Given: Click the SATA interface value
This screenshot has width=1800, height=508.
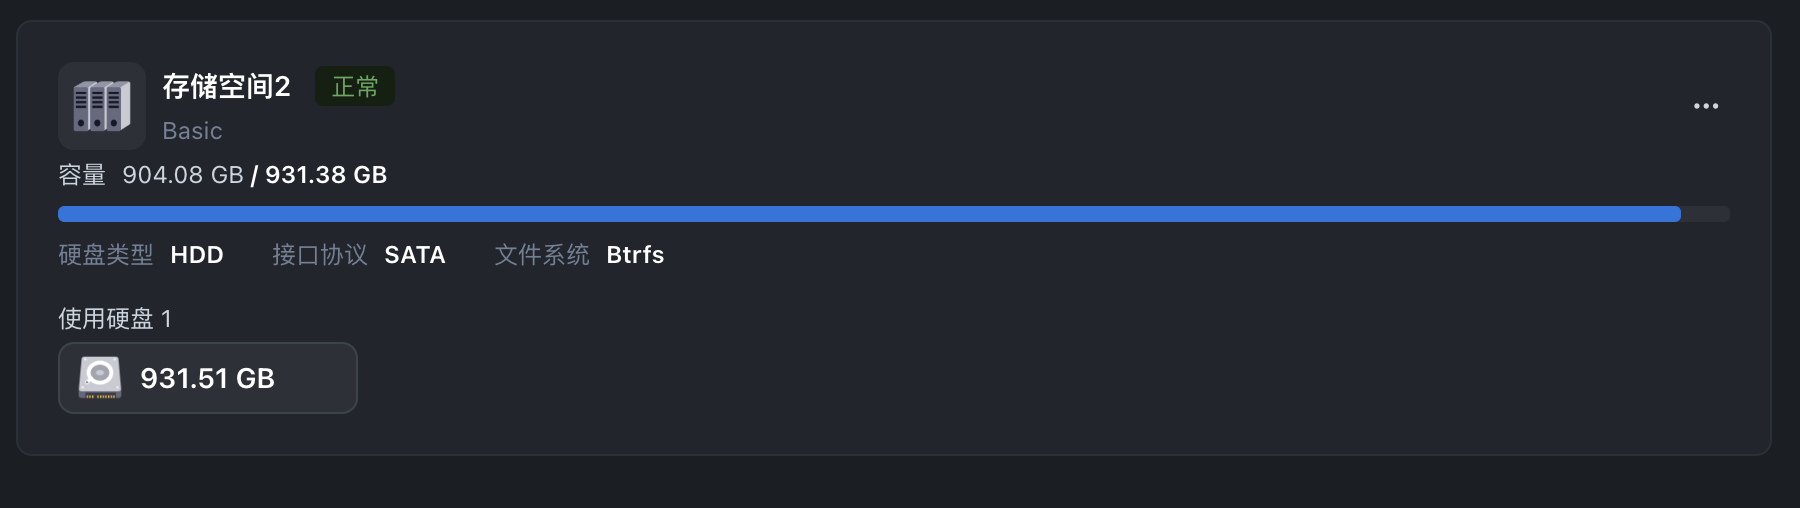Looking at the screenshot, I should tap(415, 255).
